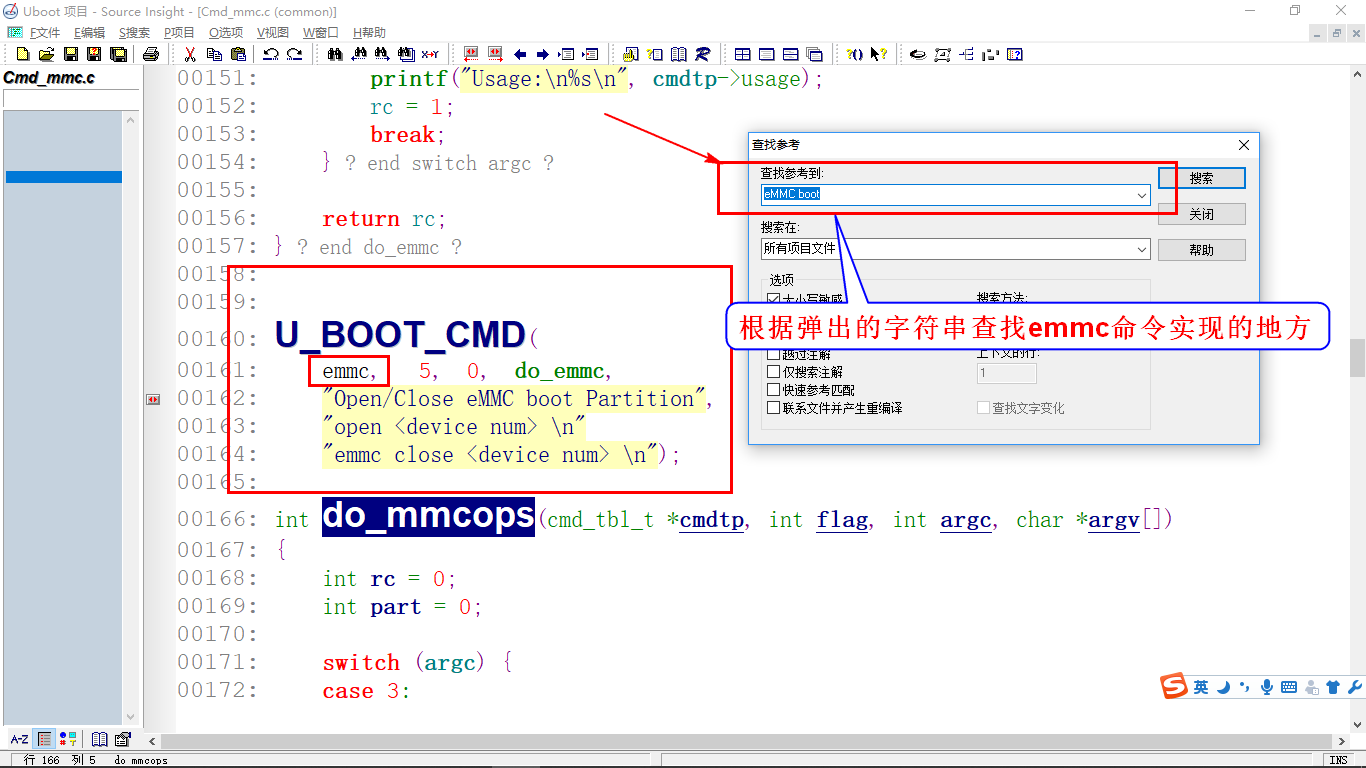
Task: Click the do_emmc identifier on line 161
Action: click(x=559, y=372)
